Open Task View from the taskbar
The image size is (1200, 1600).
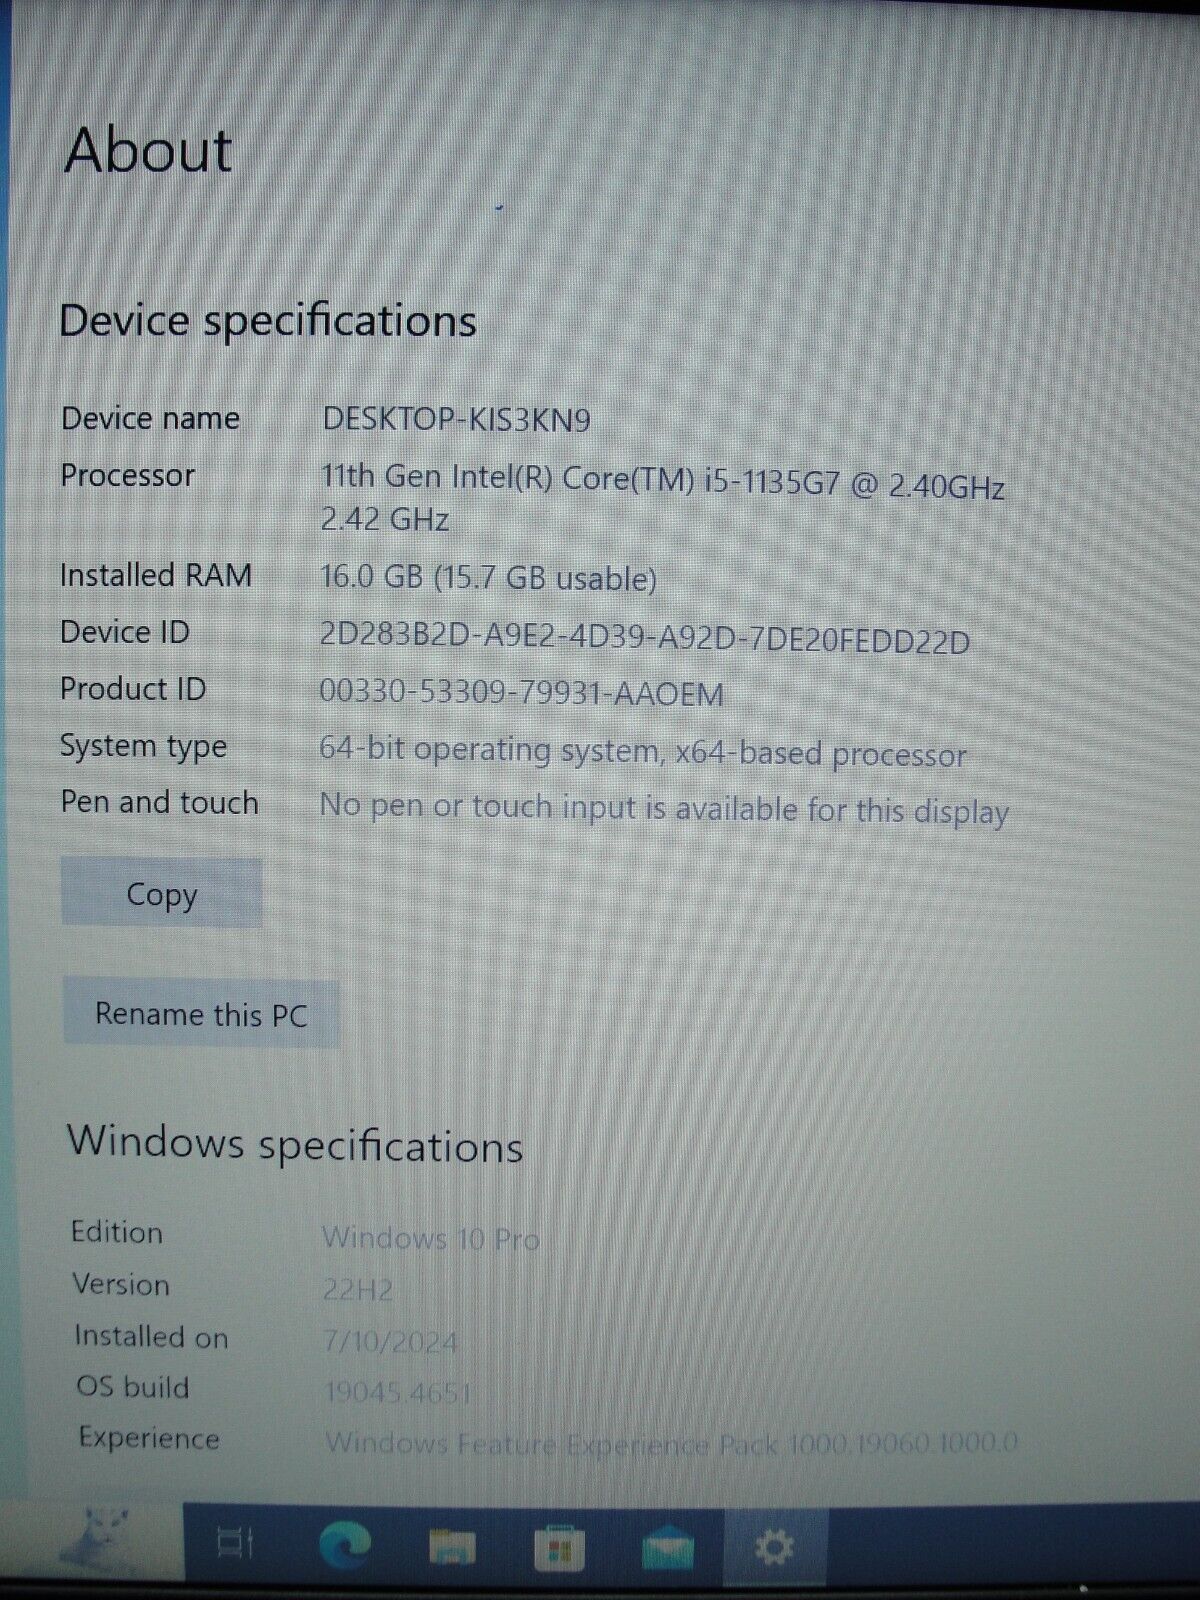pyautogui.click(x=236, y=1547)
